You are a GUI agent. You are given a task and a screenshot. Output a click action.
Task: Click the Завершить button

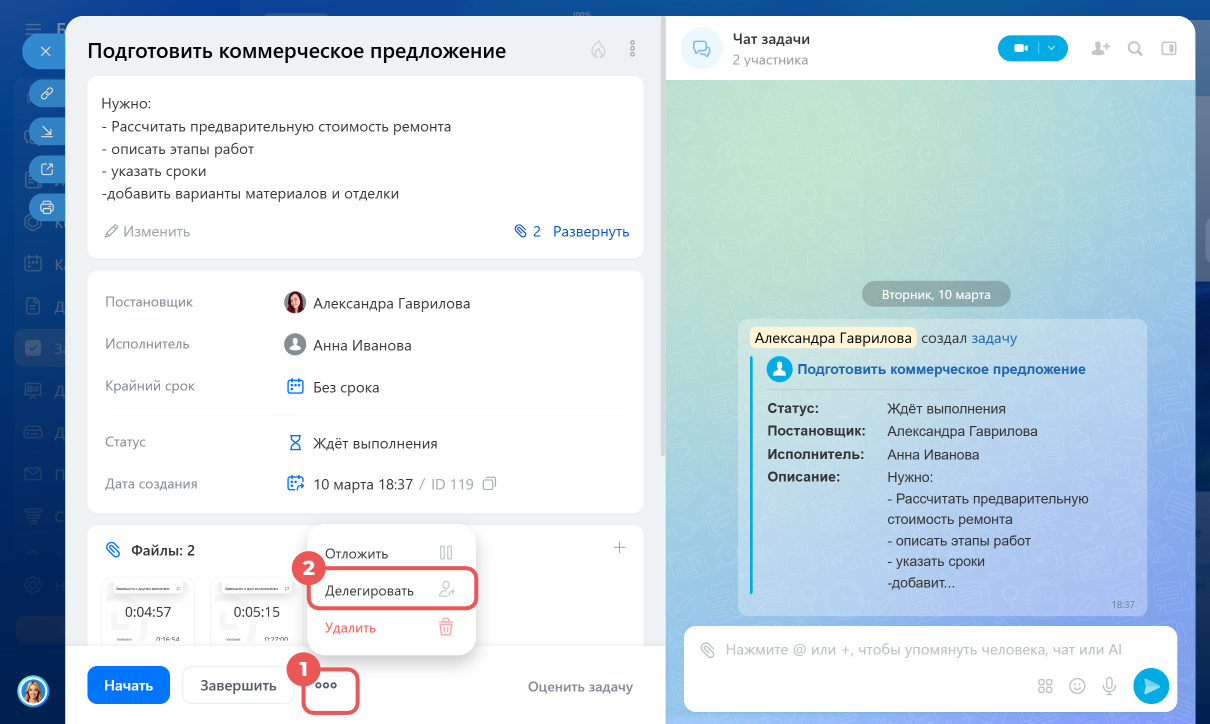tap(238, 686)
